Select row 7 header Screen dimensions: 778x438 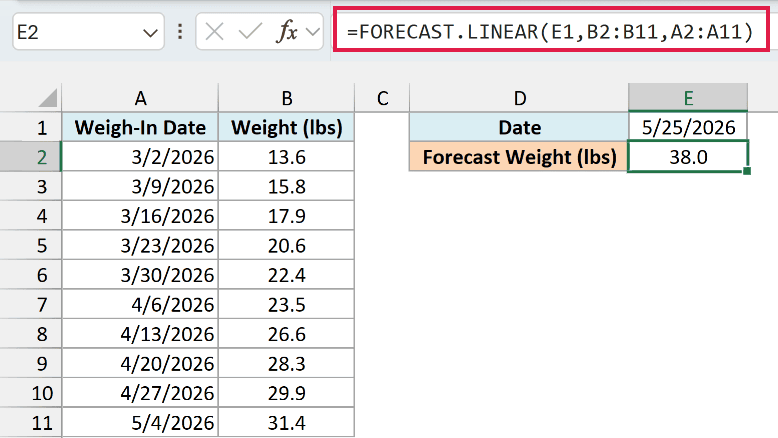point(31,305)
